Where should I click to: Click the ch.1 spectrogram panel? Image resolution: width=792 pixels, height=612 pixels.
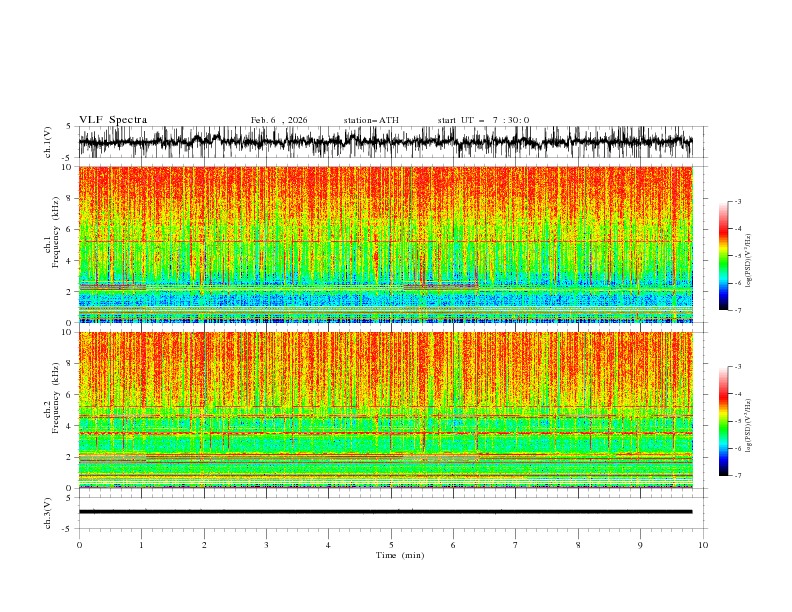(385, 244)
